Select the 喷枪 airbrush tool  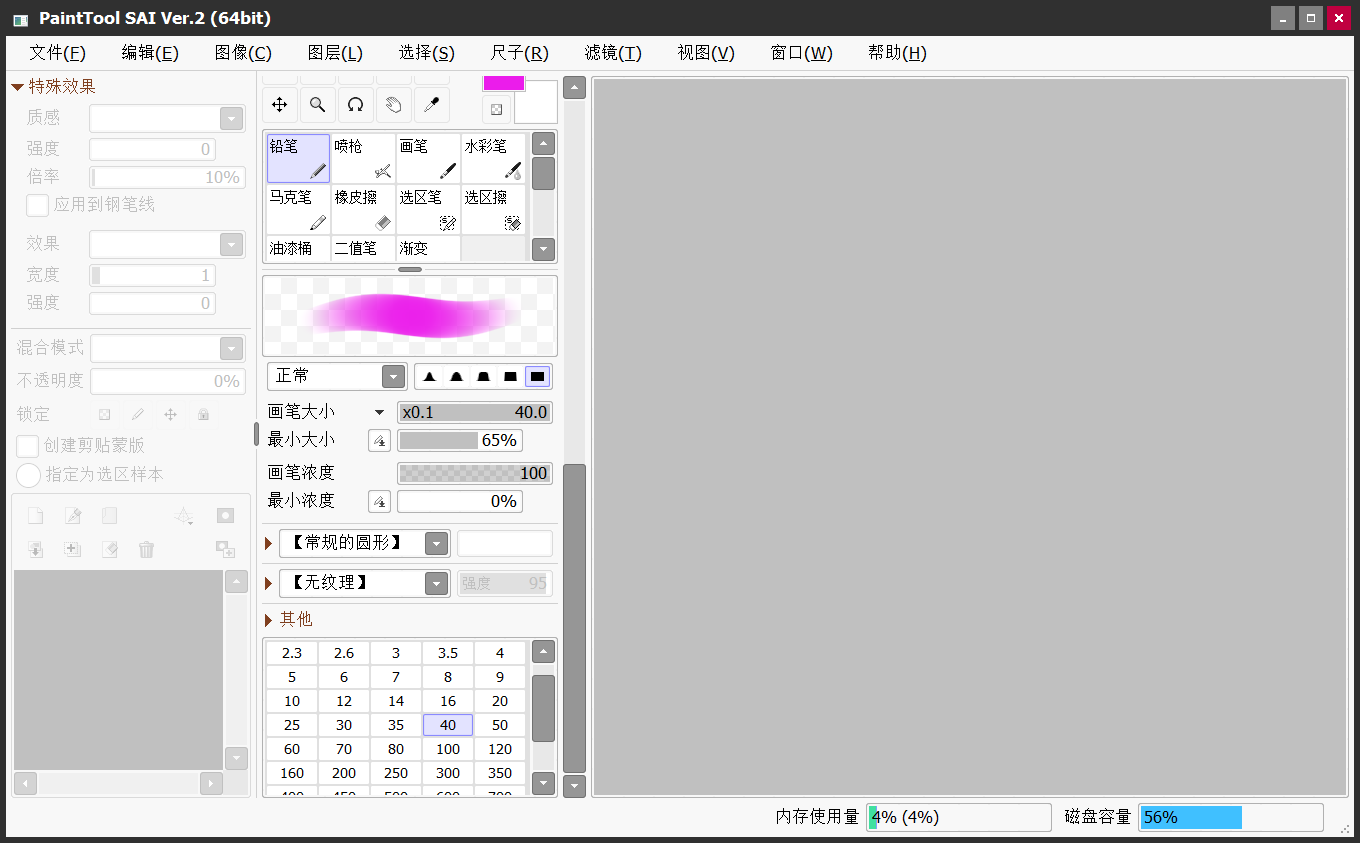click(362, 158)
